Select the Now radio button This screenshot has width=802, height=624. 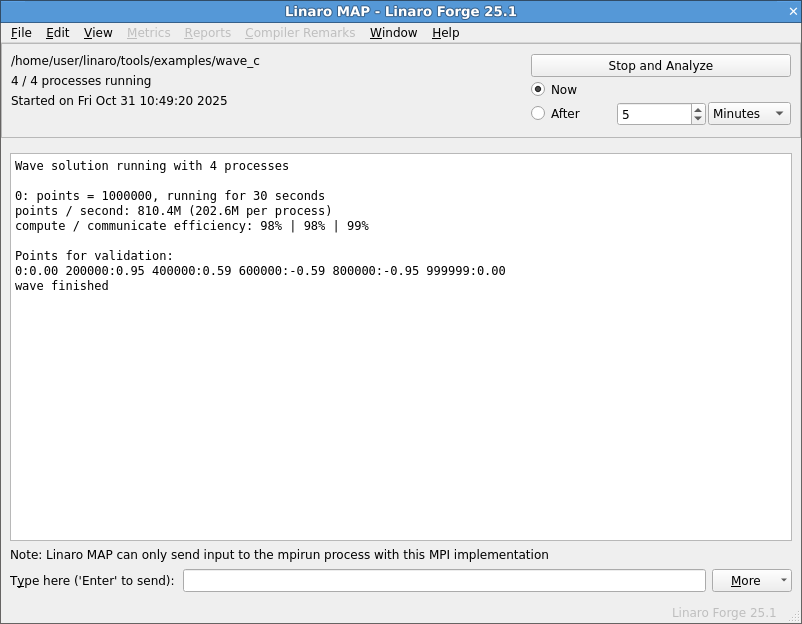click(x=538, y=89)
